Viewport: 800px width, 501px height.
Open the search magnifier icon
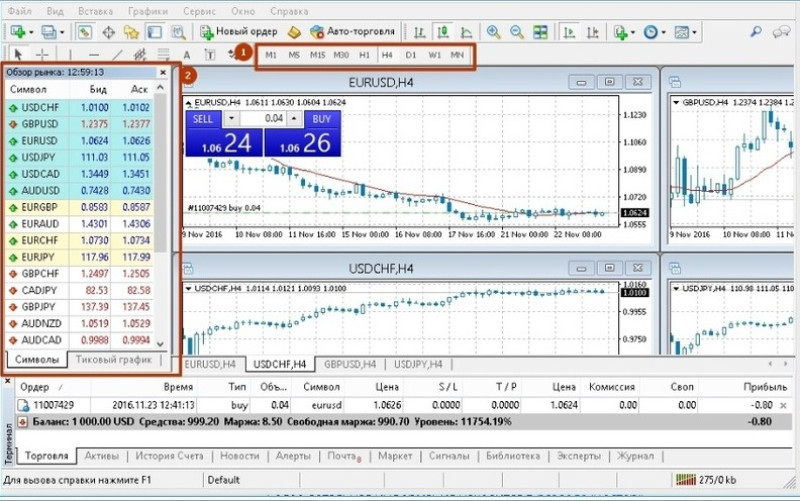point(756,32)
